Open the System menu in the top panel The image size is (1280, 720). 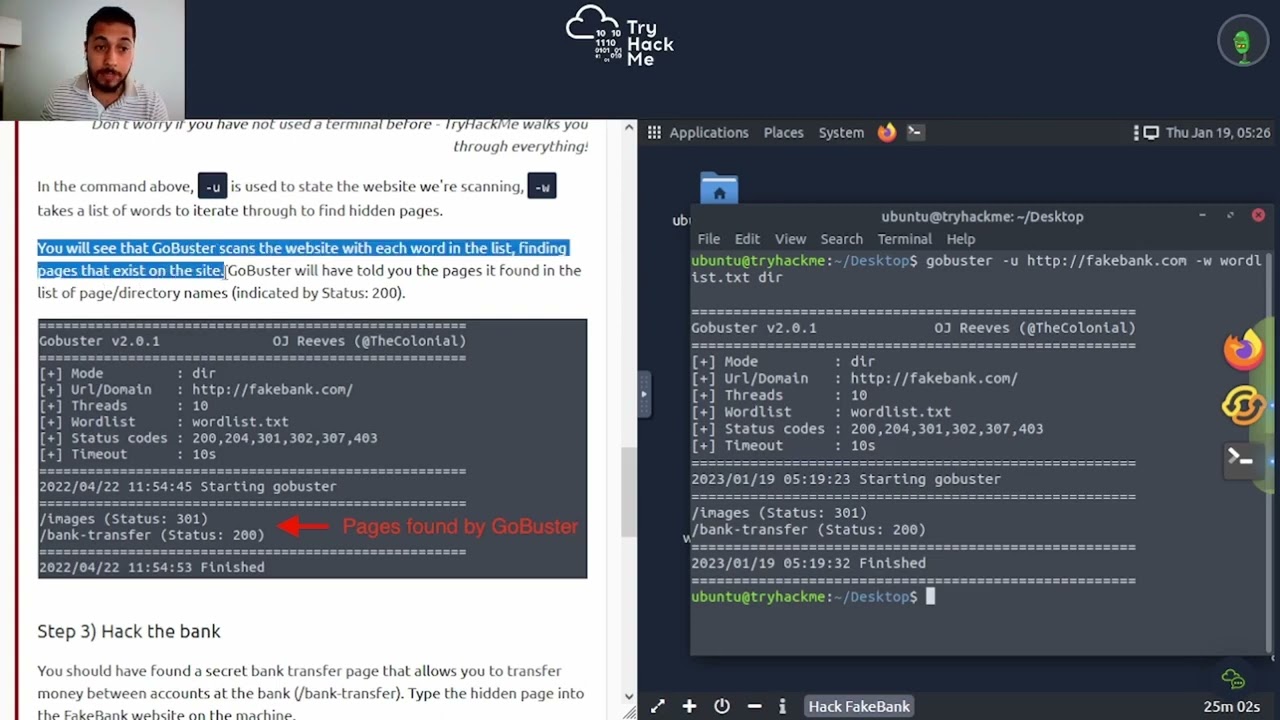click(841, 133)
